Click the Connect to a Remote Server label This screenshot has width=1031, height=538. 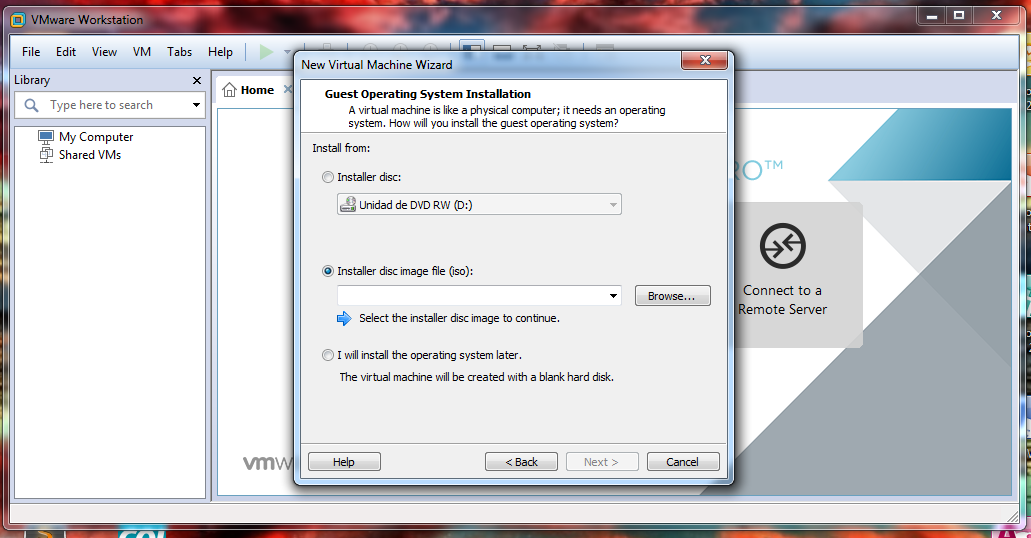click(782, 300)
